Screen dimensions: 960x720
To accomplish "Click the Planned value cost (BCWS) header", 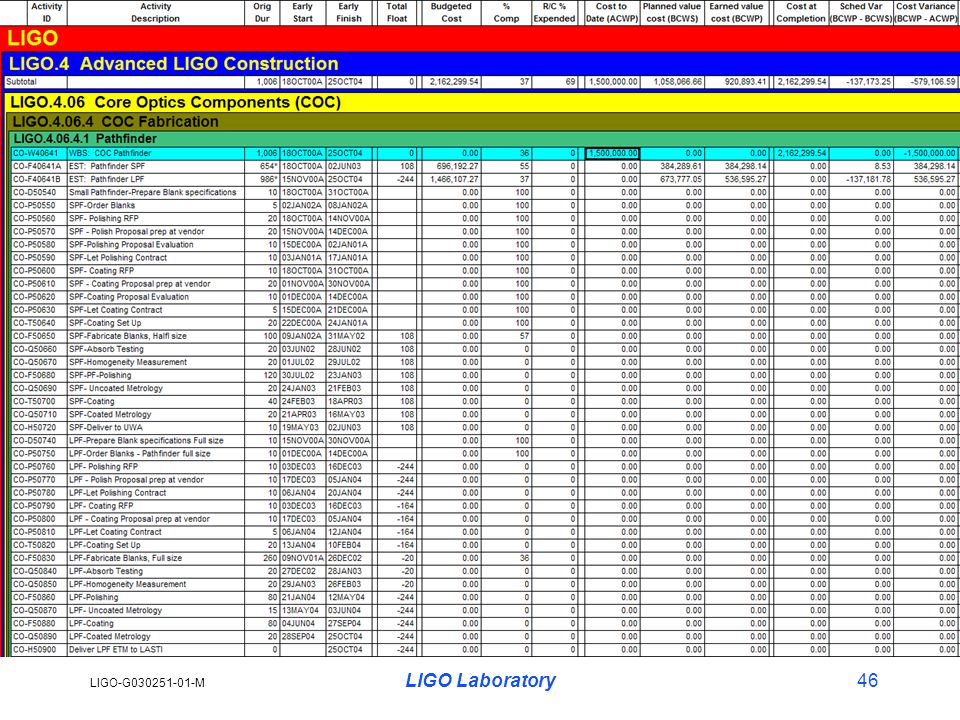I will tap(672, 13).
